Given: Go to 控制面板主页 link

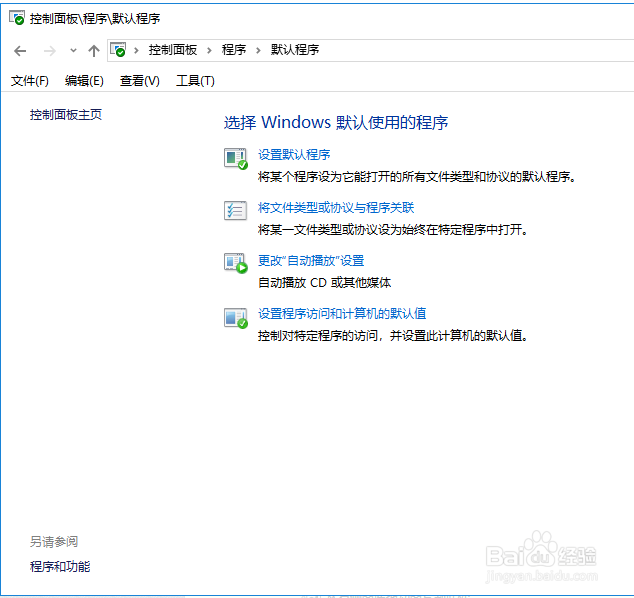Looking at the screenshot, I should [x=66, y=115].
